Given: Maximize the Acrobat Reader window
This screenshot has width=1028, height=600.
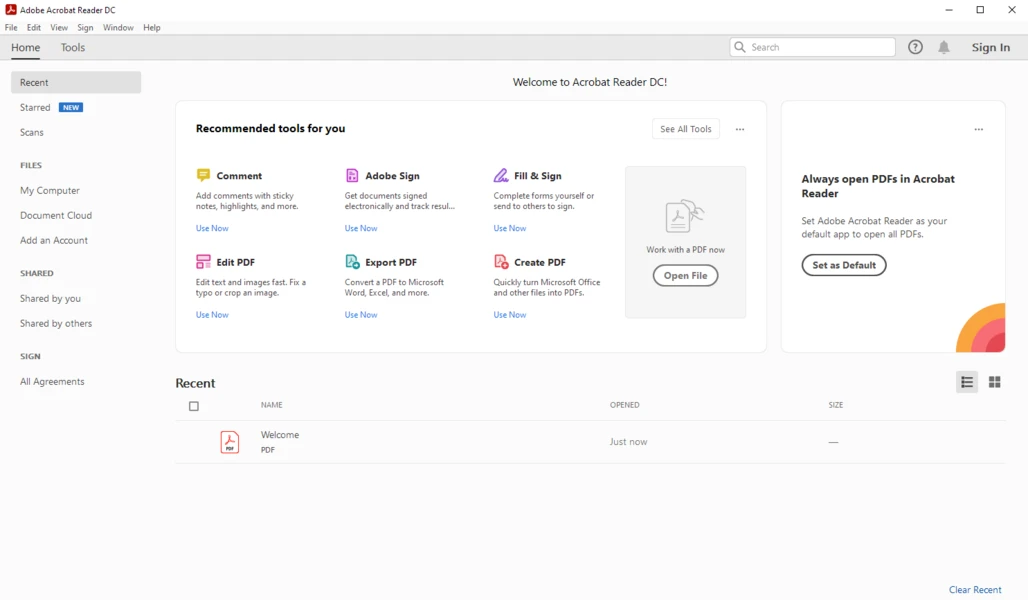Looking at the screenshot, I should point(980,10).
